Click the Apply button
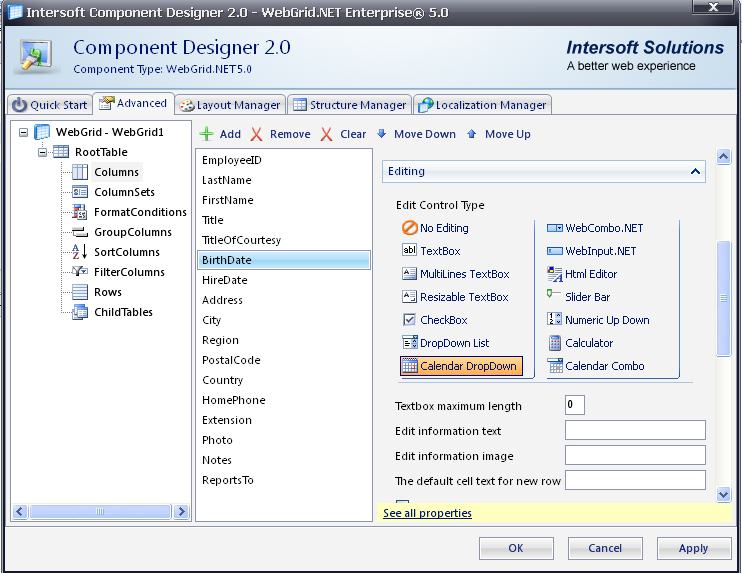The height and width of the screenshot is (573, 742). pyautogui.click(x=693, y=548)
